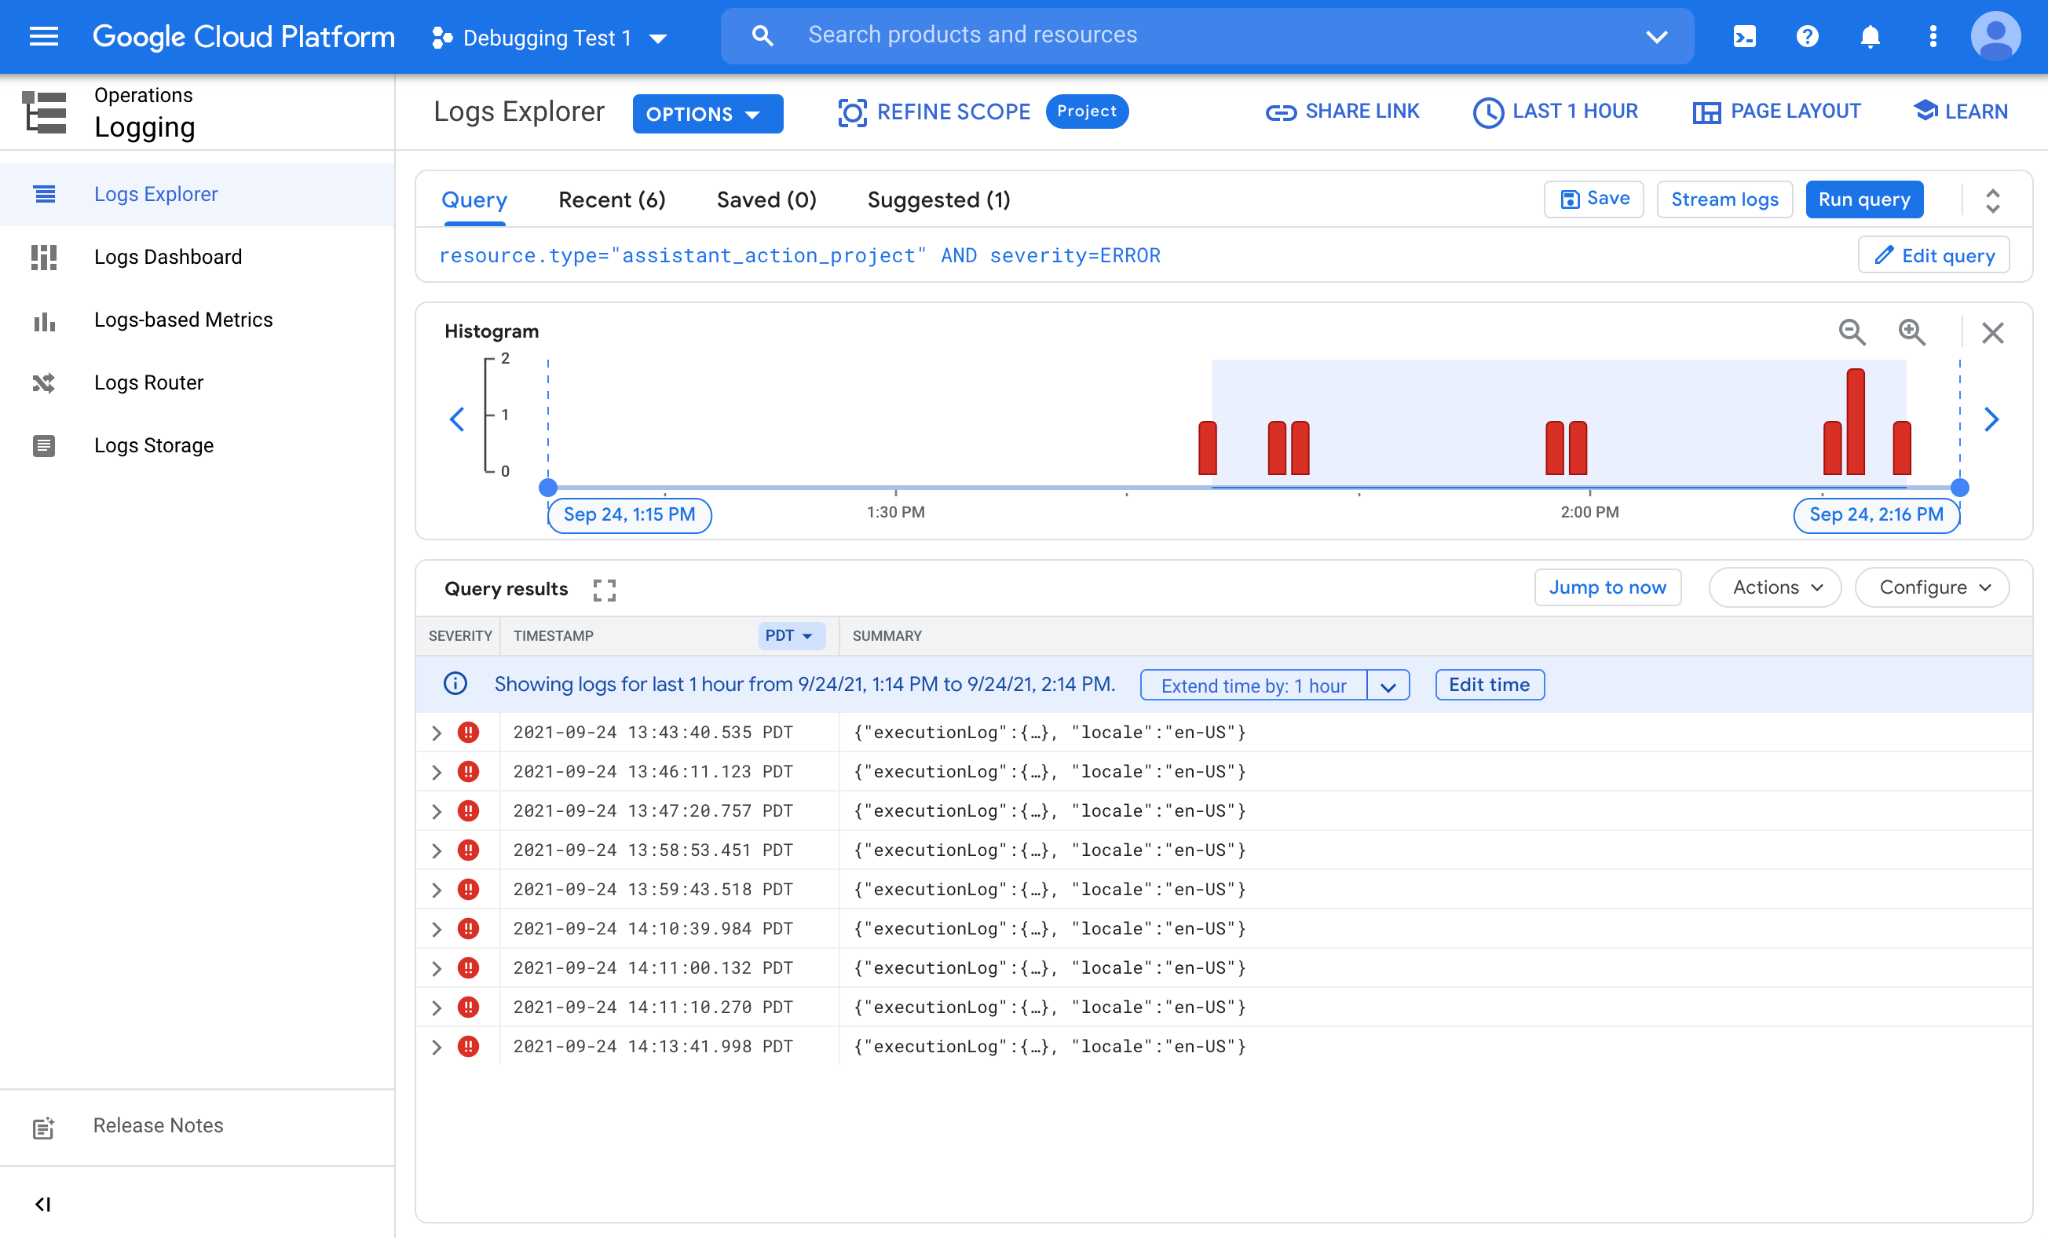Switch to the Recent (6) tab
The height and width of the screenshot is (1238, 2048).
pos(612,200)
